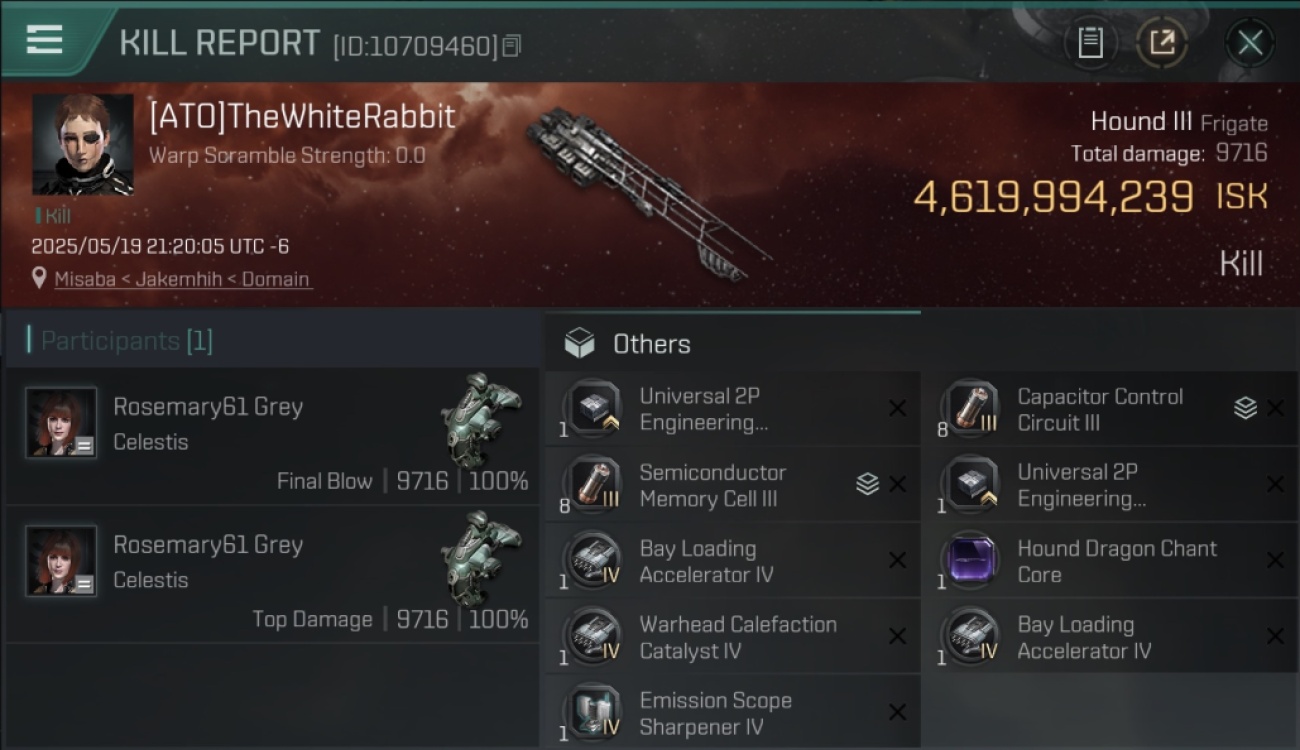Close the kill report window
This screenshot has height=750, width=1300.
click(1250, 43)
